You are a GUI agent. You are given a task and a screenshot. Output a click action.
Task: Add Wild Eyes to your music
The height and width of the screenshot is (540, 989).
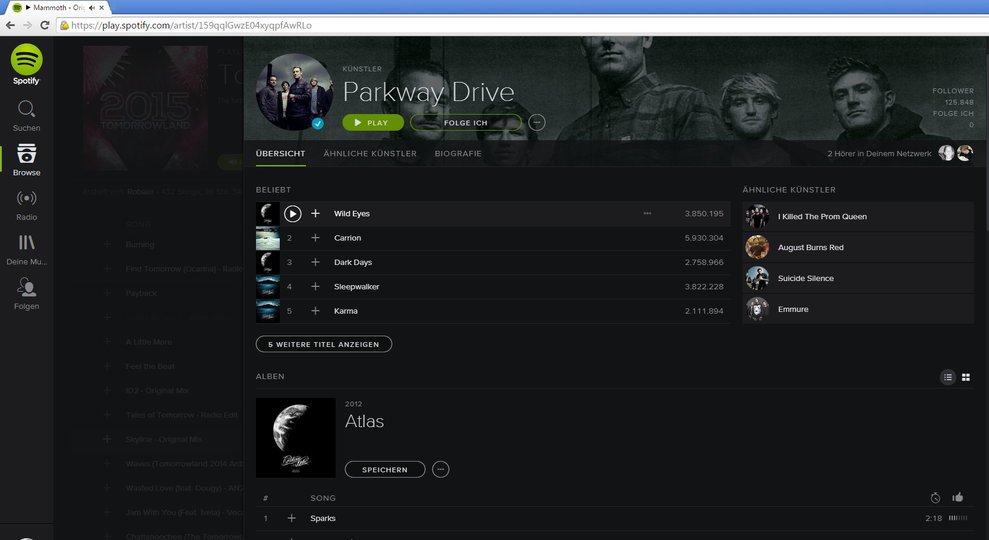point(315,214)
